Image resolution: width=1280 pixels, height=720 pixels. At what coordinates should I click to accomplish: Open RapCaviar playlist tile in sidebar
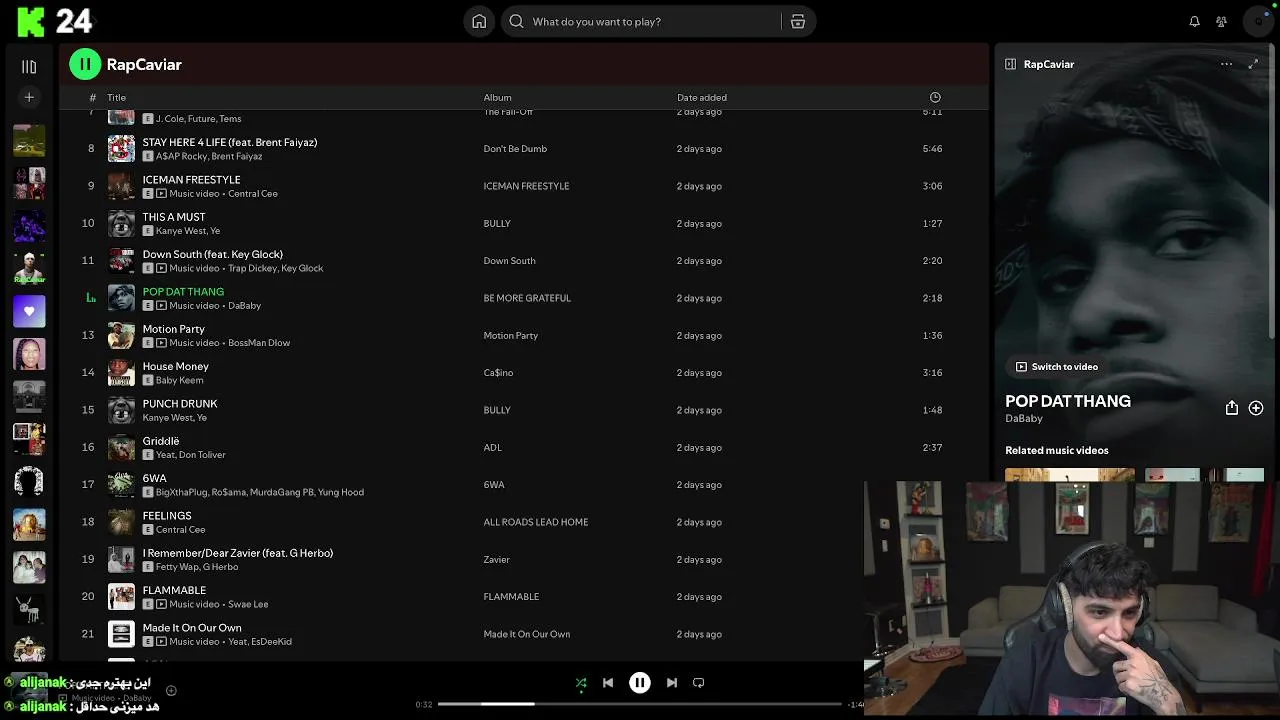click(x=29, y=268)
